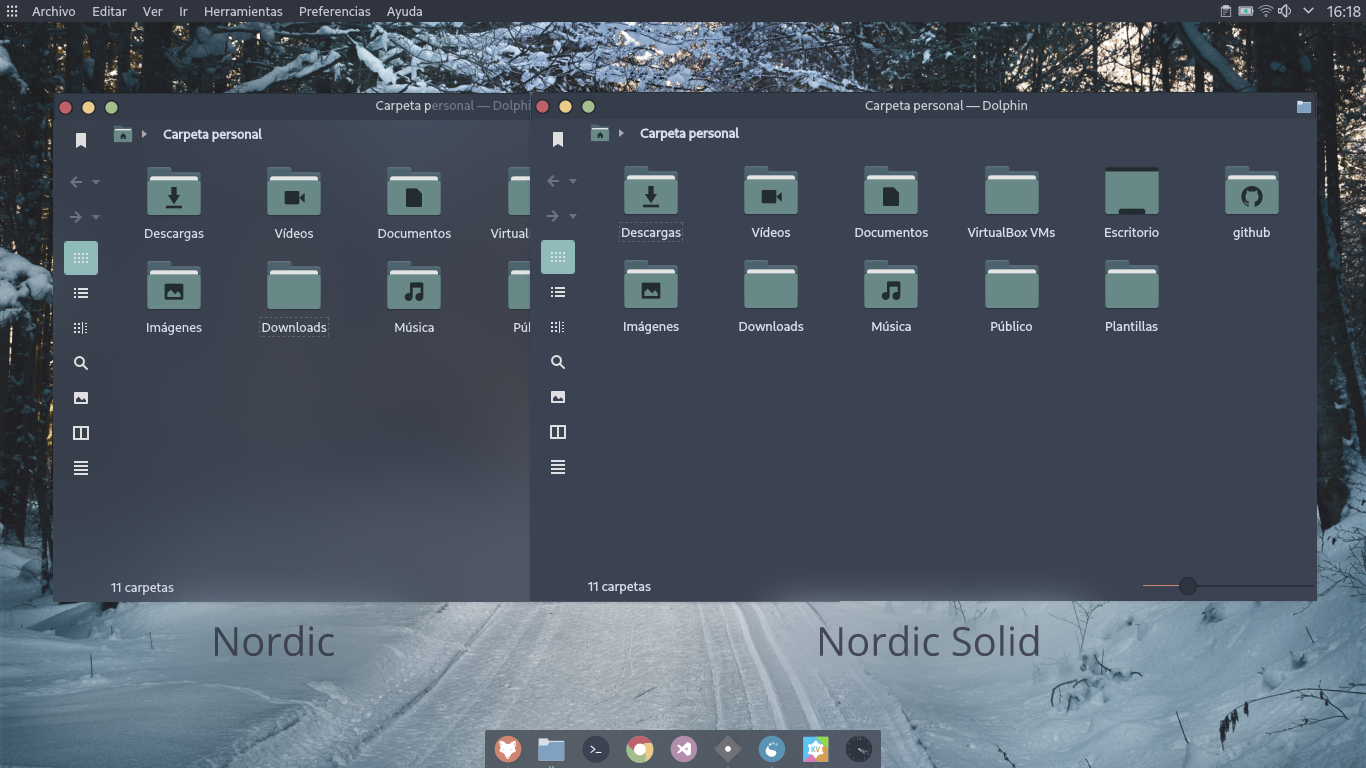Toggle split view icon in right Dolphin window

click(x=558, y=432)
